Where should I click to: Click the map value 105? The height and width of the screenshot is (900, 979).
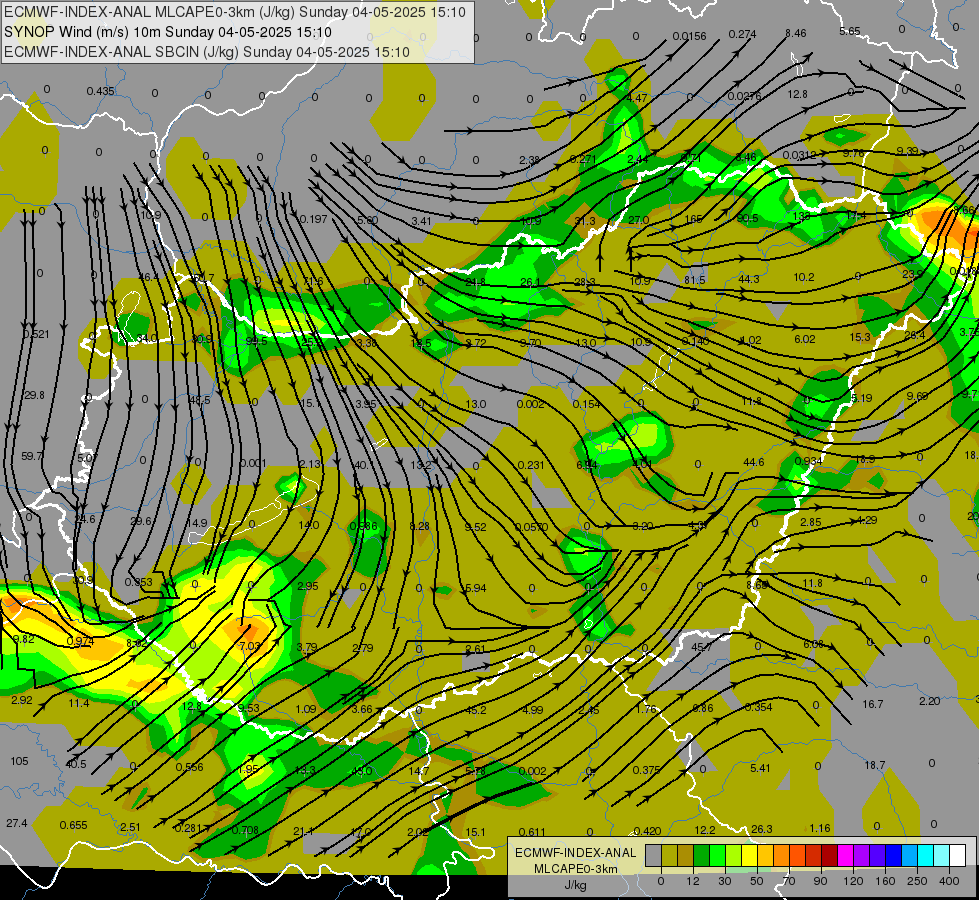tap(19, 761)
